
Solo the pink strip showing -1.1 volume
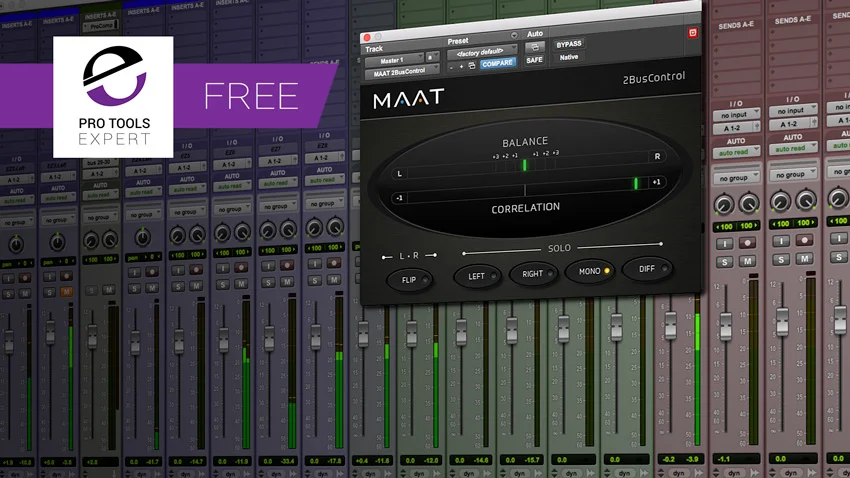[725, 262]
